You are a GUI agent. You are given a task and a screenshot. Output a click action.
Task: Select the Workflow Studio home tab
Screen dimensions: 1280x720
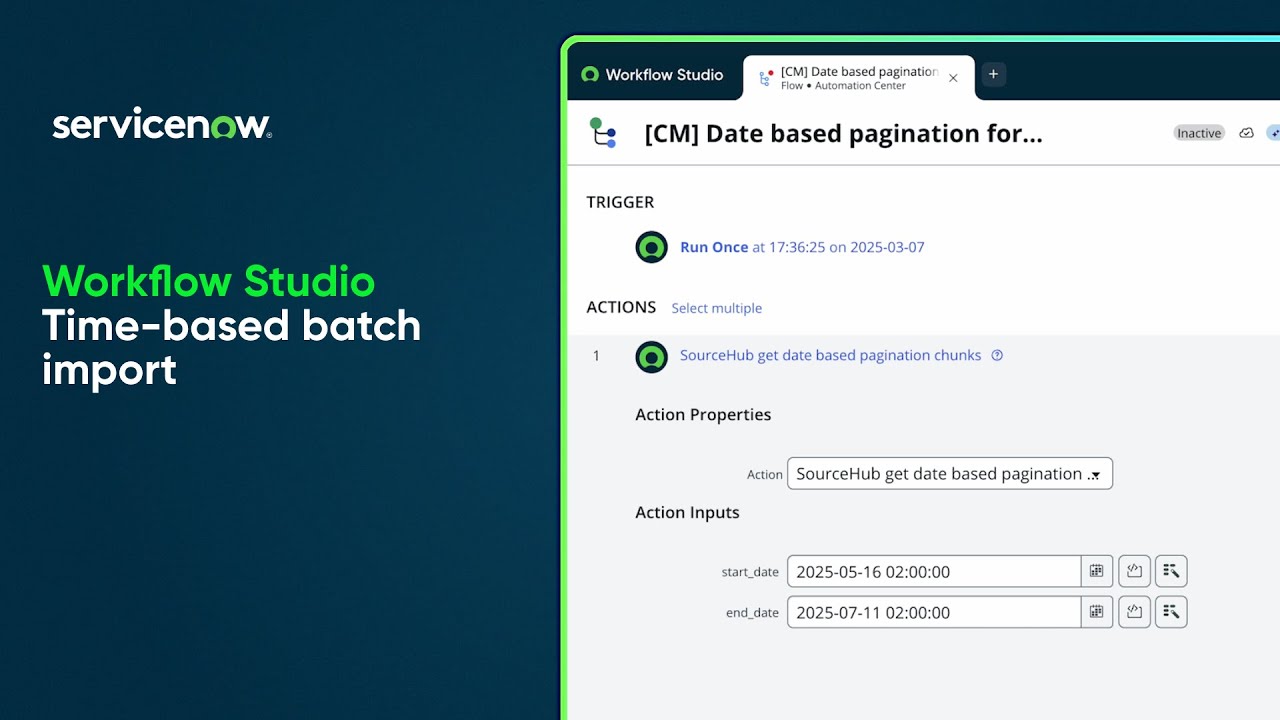[x=653, y=74]
